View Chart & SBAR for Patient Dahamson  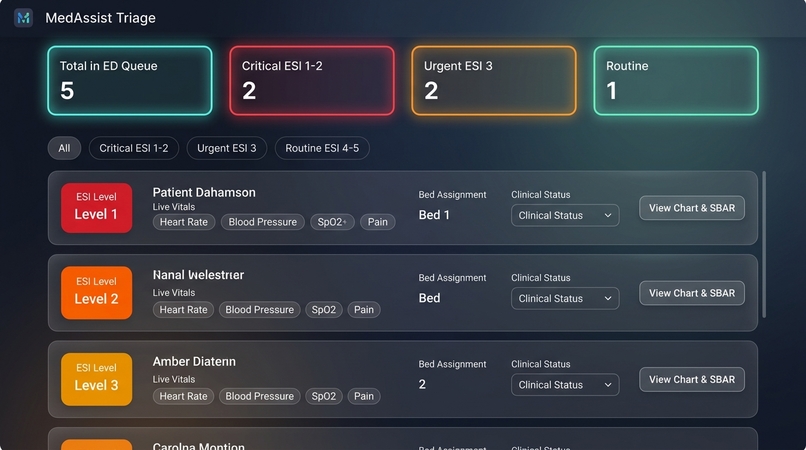[x=692, y=208]
